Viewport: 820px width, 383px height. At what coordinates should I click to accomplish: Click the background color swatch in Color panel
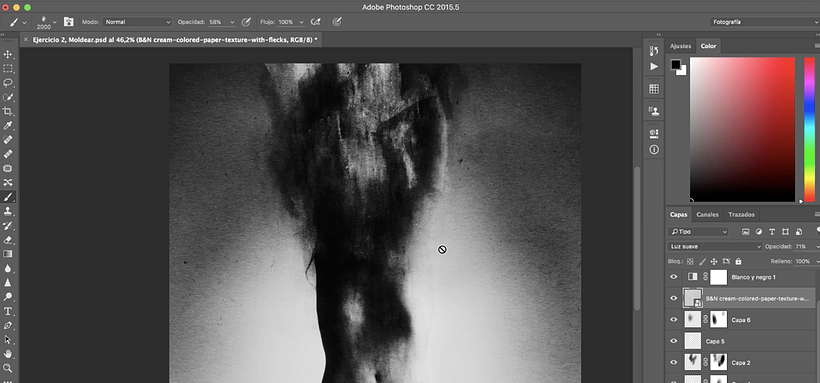[x=682, y=72]
